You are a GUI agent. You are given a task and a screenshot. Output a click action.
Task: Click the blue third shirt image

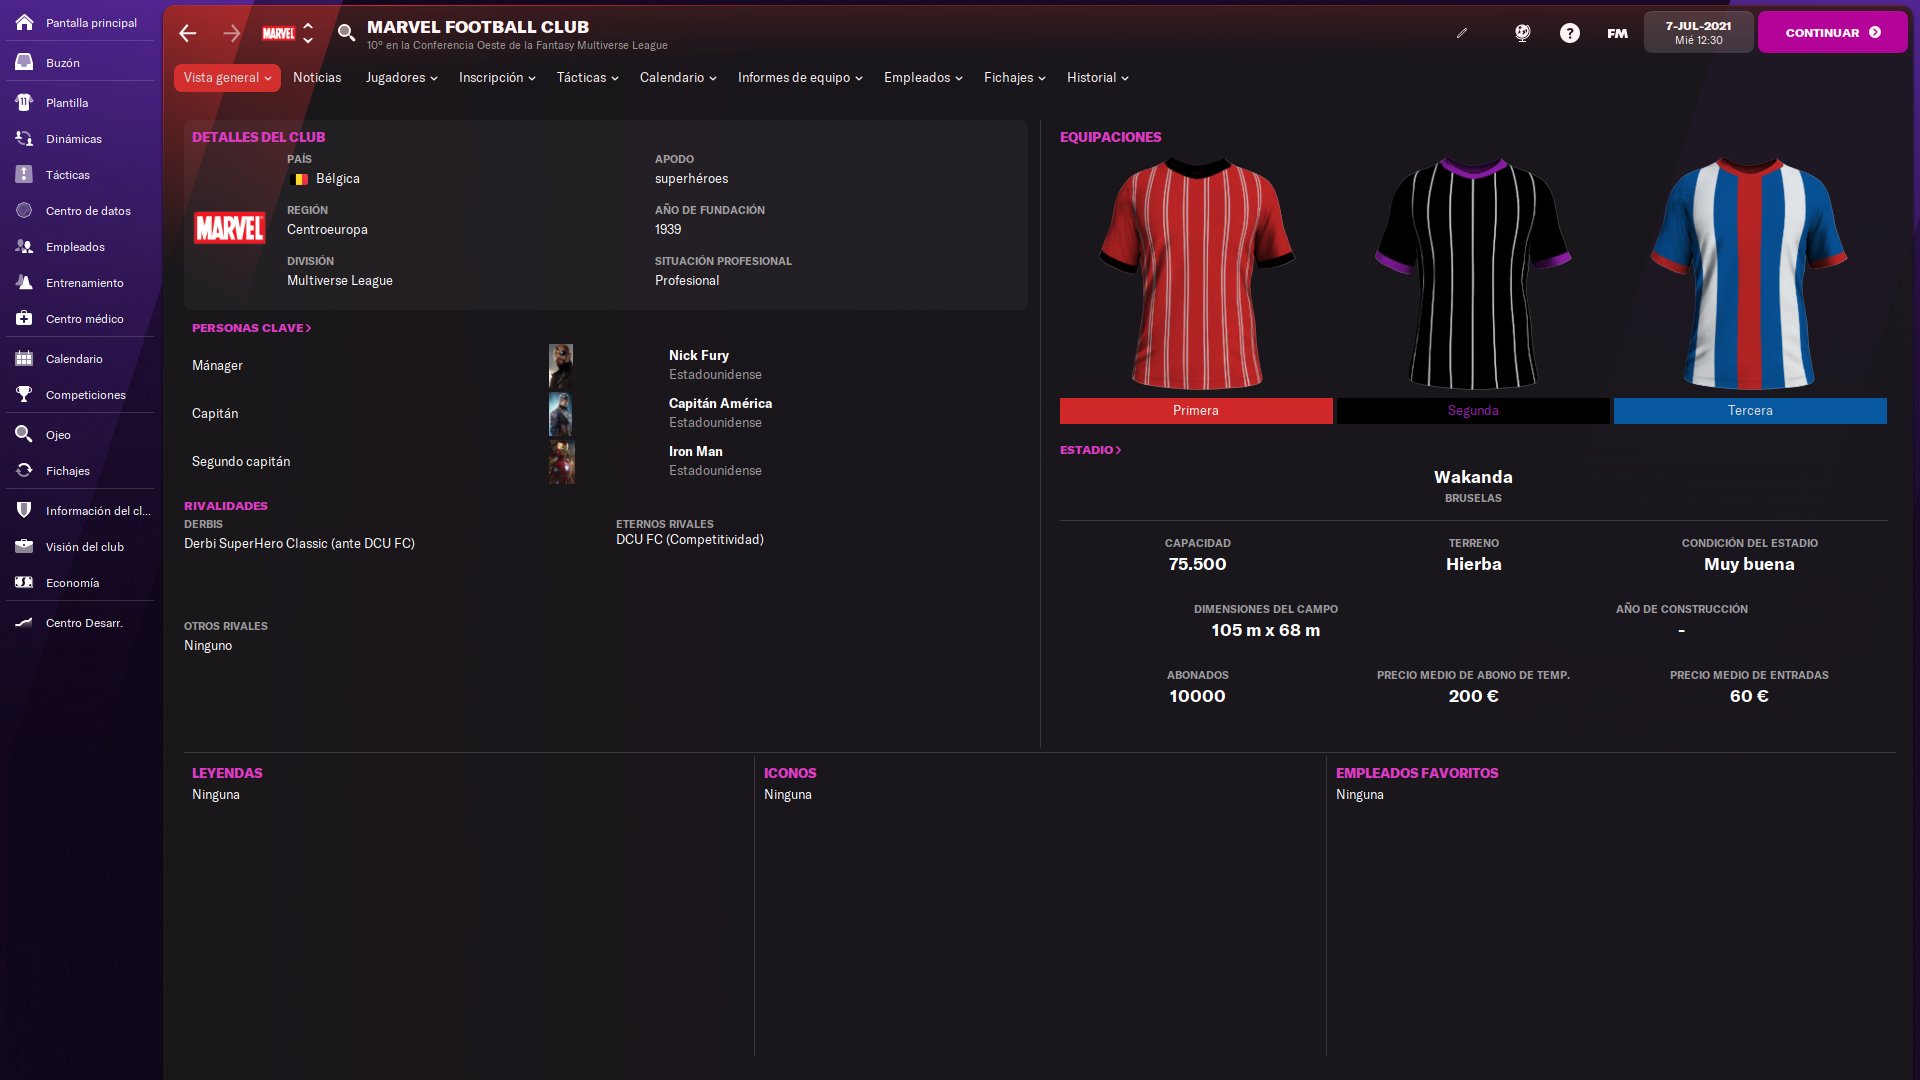[1749, 274]
